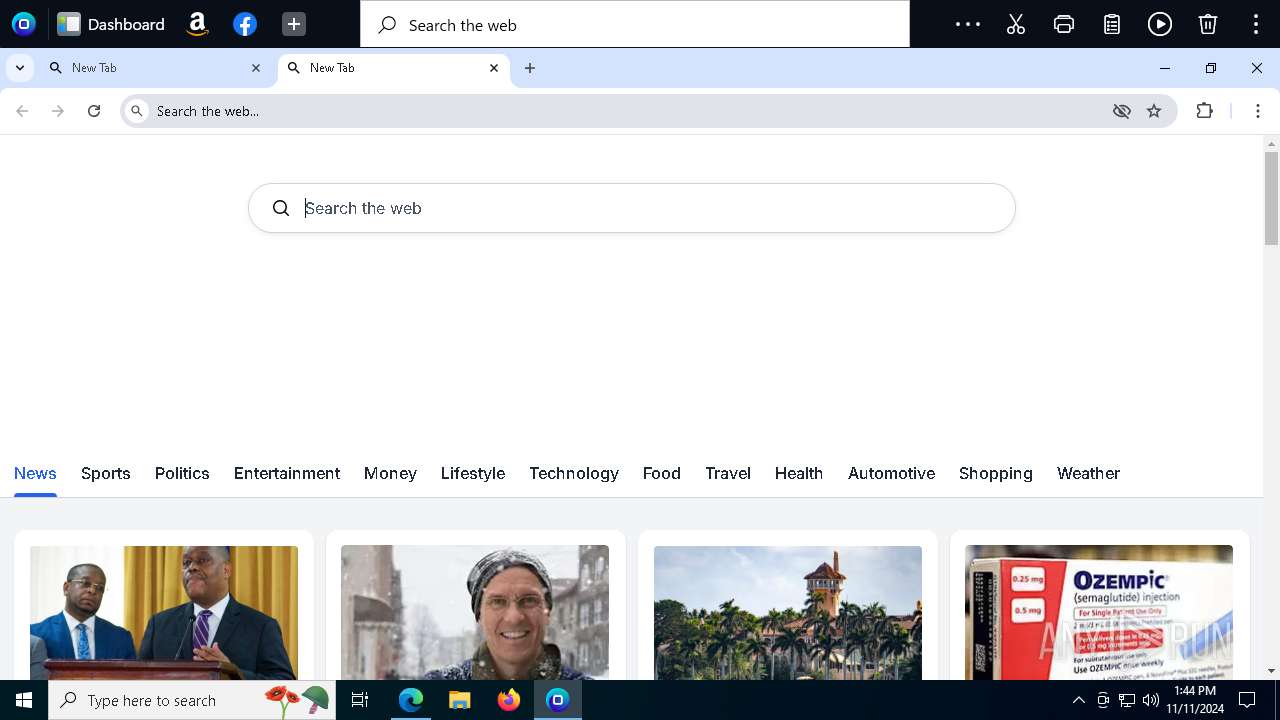1280x720 pixels.
Task: Open the notes clipboard icon
Action: (x=1112, y=24)
